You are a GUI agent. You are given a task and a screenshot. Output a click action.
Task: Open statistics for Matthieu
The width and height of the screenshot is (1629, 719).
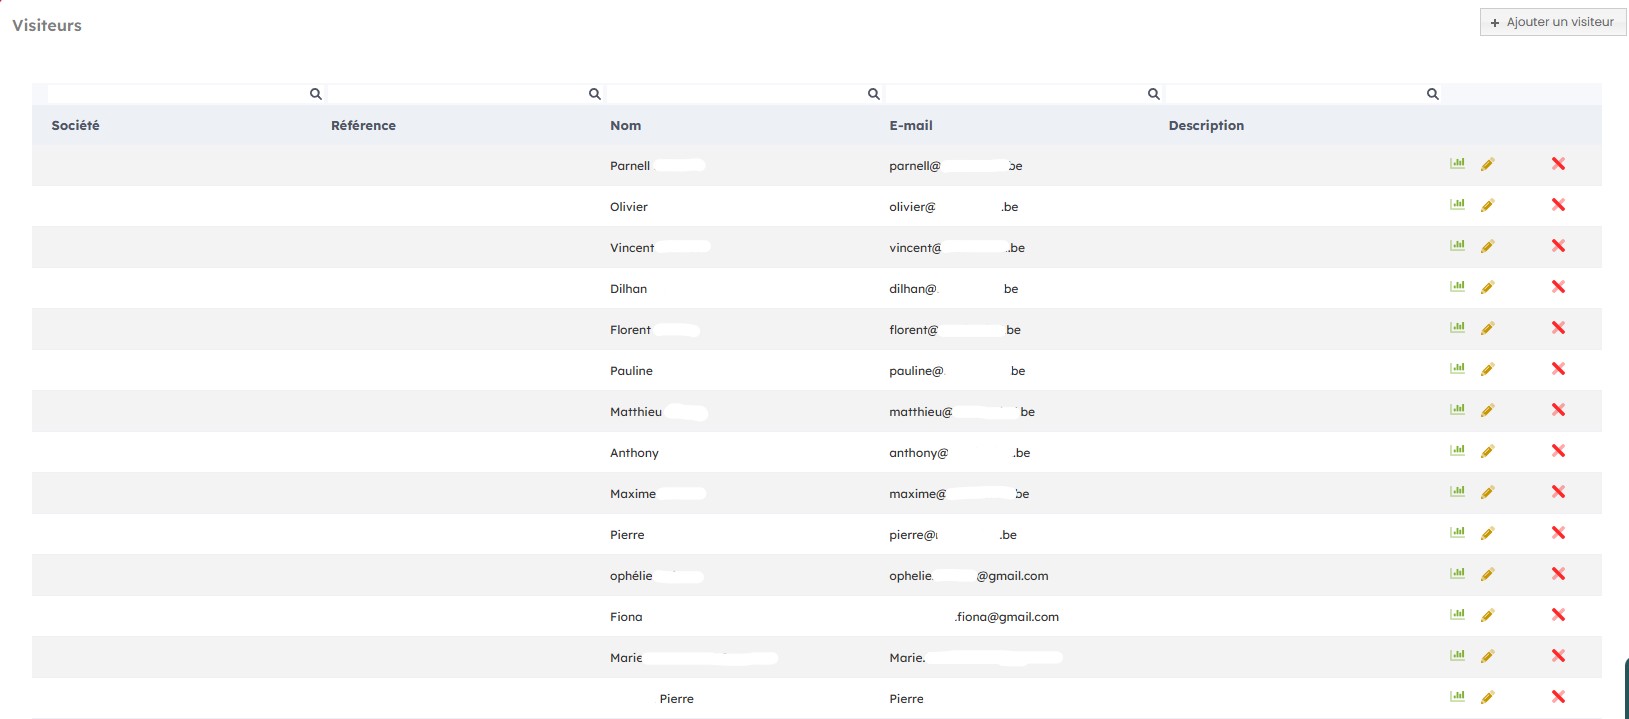pos(1457,410)
